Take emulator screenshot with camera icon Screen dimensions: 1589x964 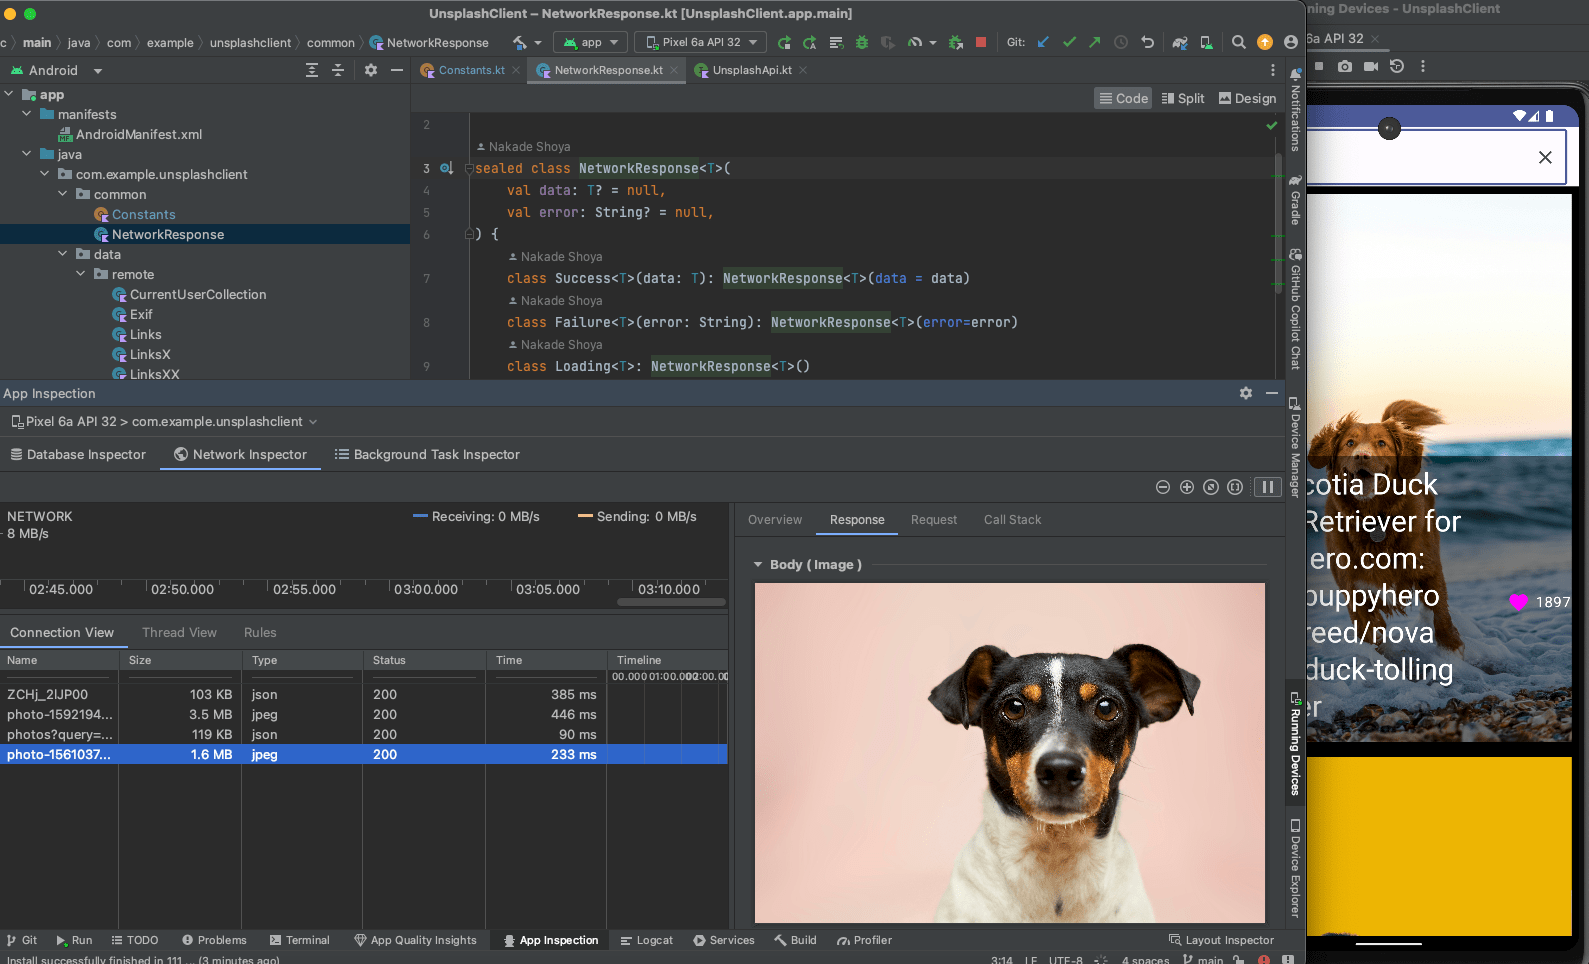tap(1345, 66)
